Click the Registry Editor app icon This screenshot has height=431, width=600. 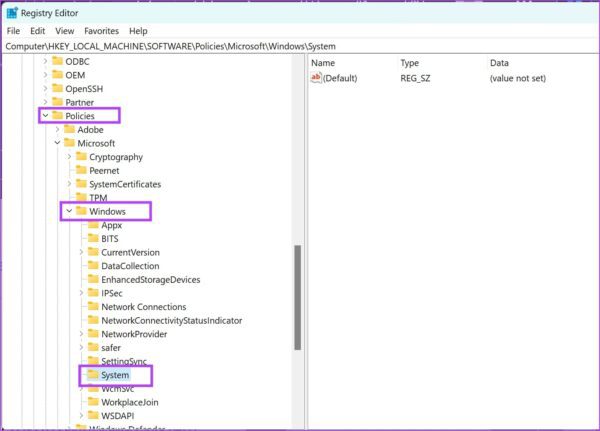[x=12, y=13]
